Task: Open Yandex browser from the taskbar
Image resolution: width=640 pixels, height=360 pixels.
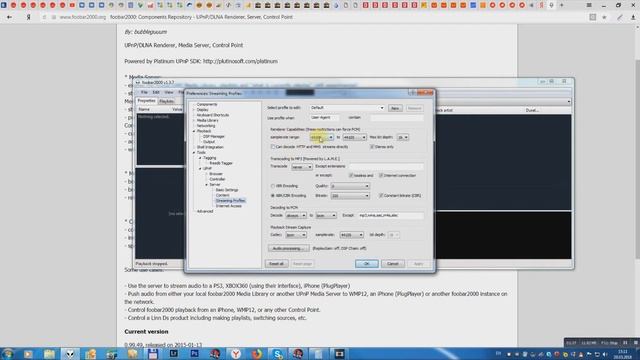Action: [x=236, y=354]
